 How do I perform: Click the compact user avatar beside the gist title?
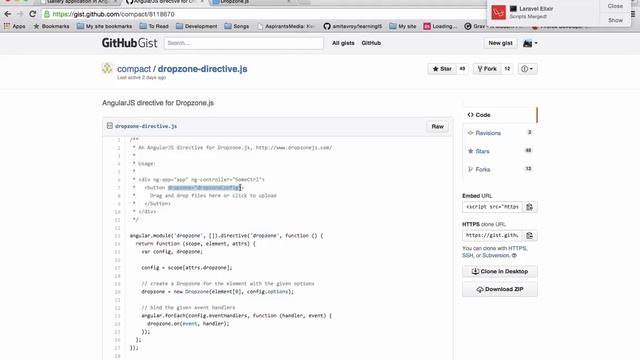pos(107,69)
